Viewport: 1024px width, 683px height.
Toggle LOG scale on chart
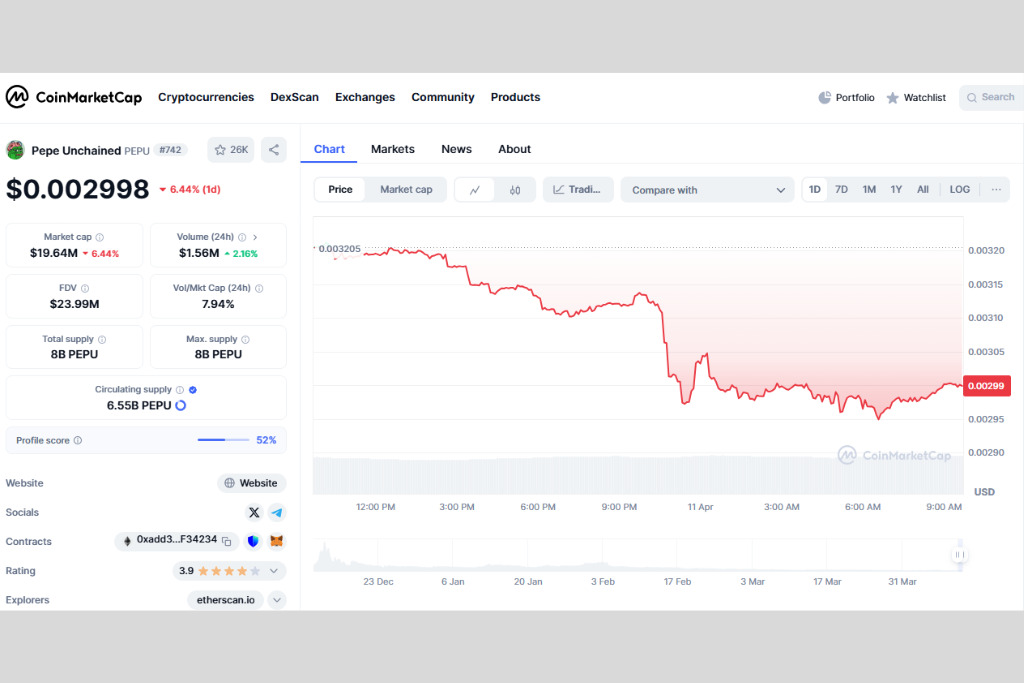click(959, 189)
